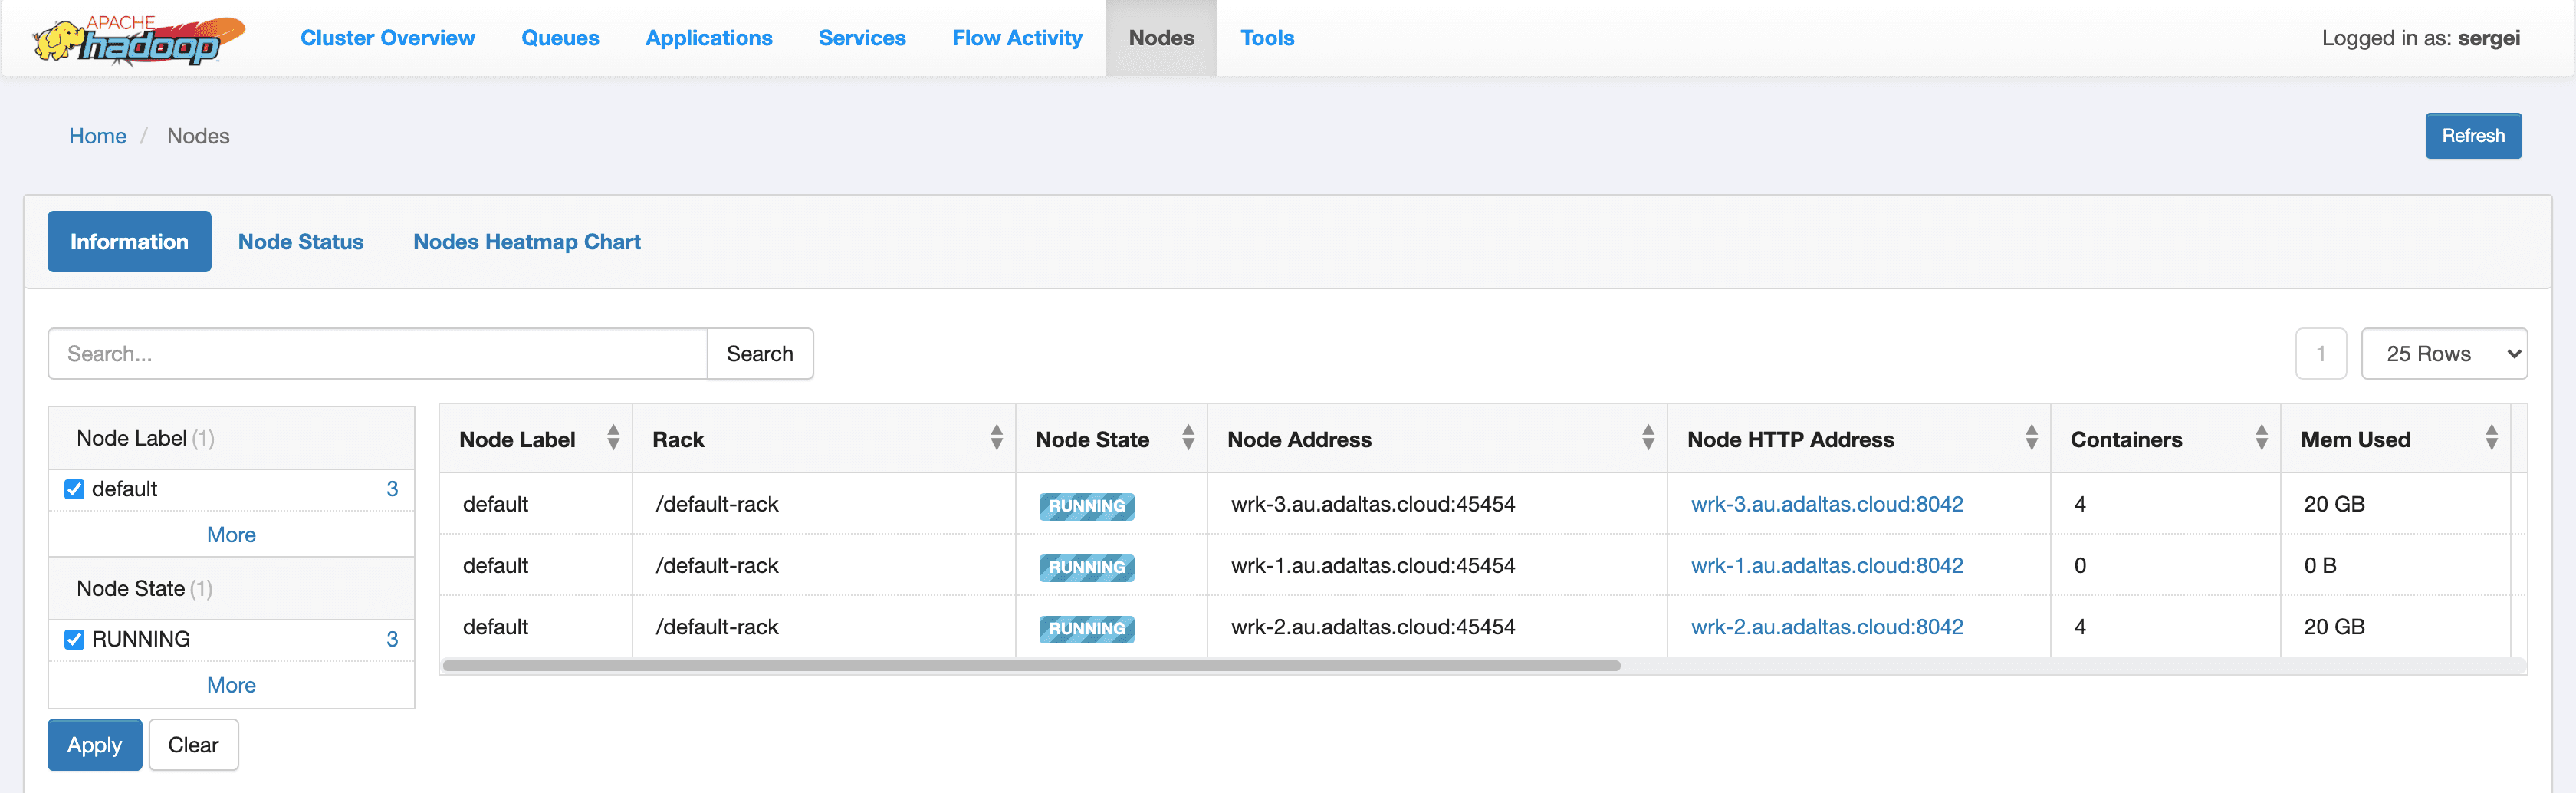
Task: Open the 25 Rows dropdown
Action: coord(2443,354)
